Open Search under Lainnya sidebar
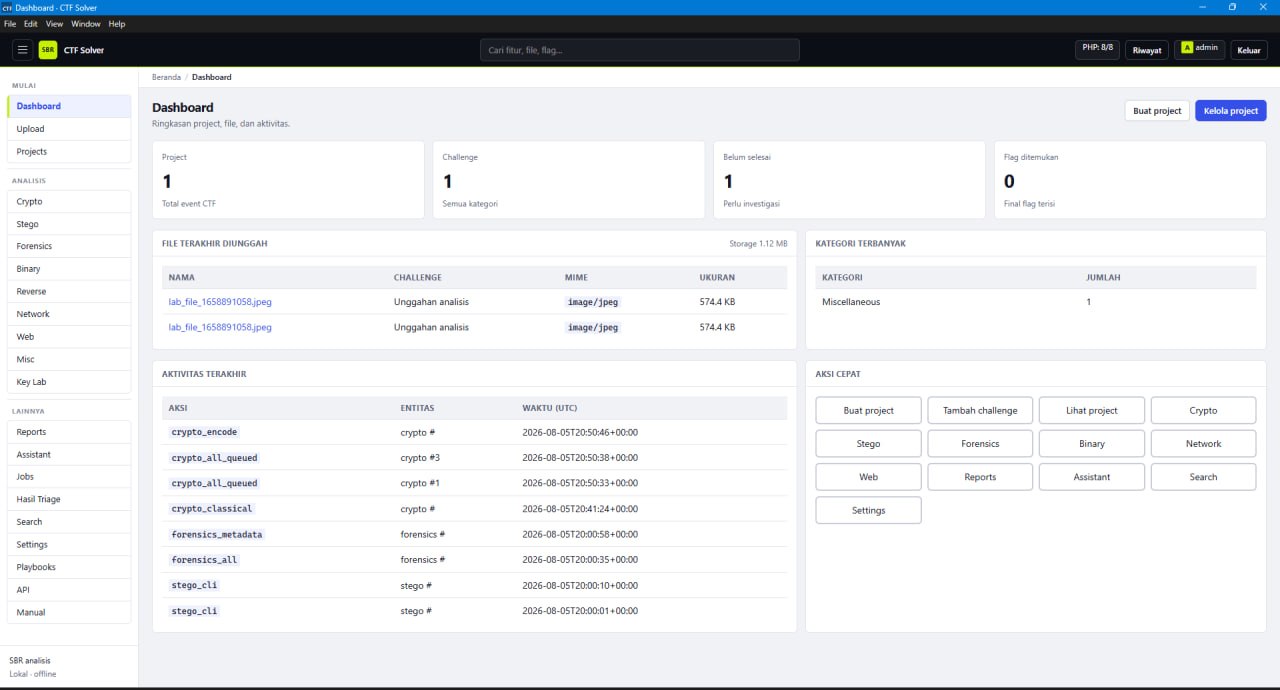 (69, 522)
